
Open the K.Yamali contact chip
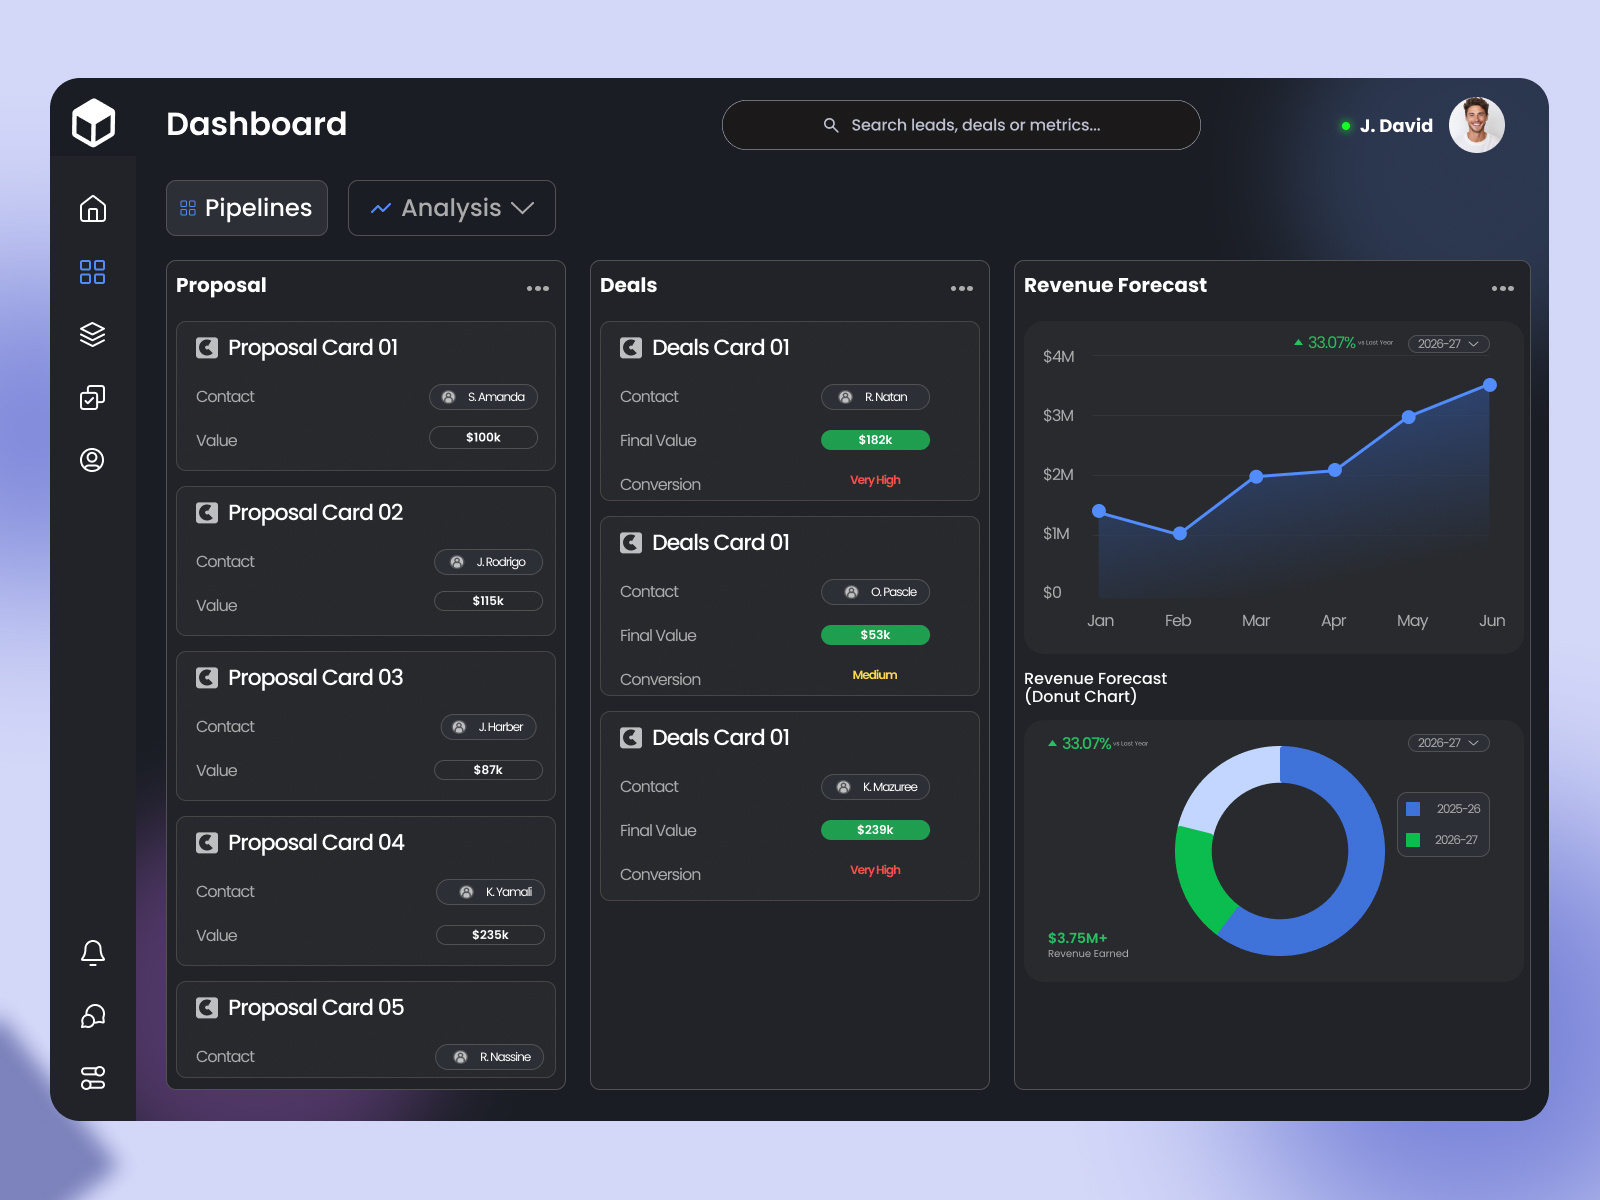pyautogui.click(x=491, y=892)
